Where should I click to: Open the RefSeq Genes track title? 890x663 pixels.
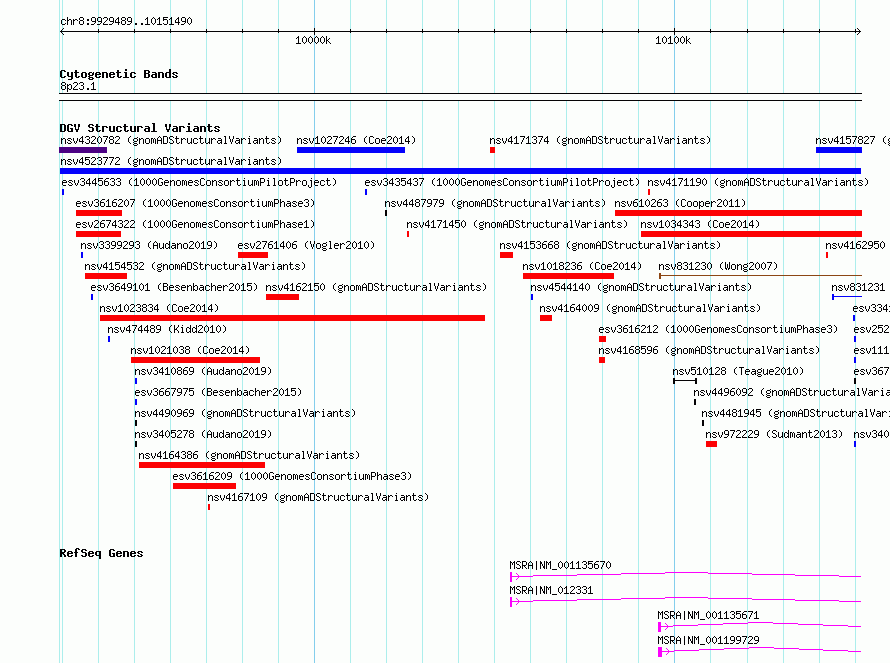pyautogui.click(x=101, y=553)
